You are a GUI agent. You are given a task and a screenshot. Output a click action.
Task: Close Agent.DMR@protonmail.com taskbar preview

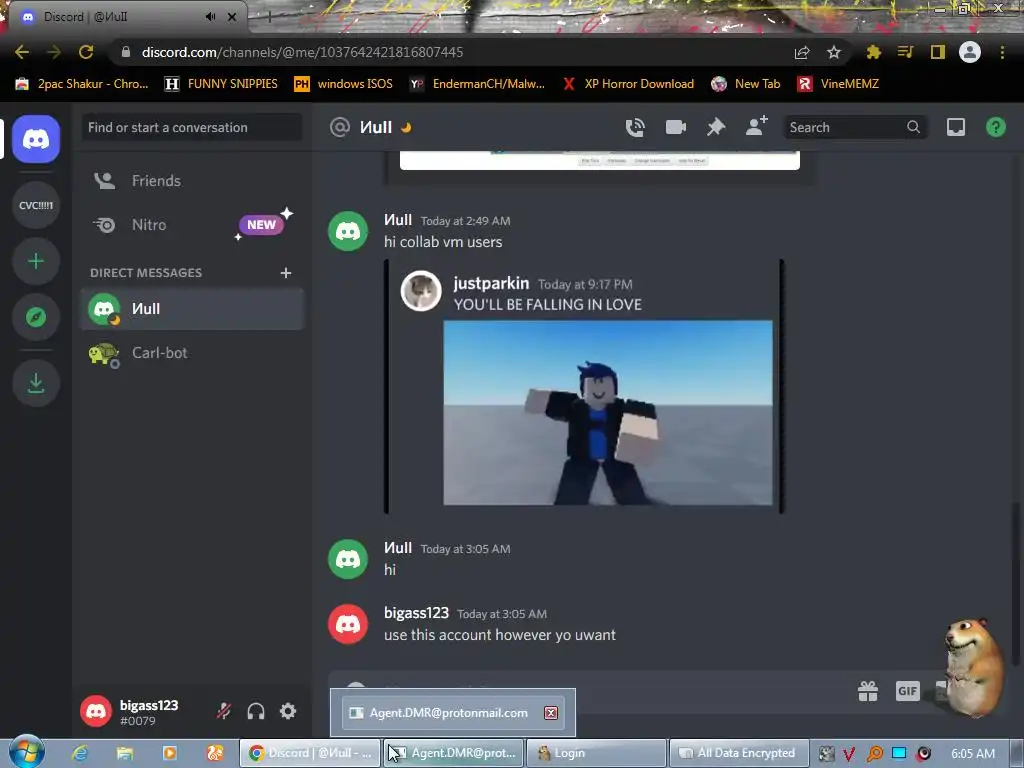551,713
